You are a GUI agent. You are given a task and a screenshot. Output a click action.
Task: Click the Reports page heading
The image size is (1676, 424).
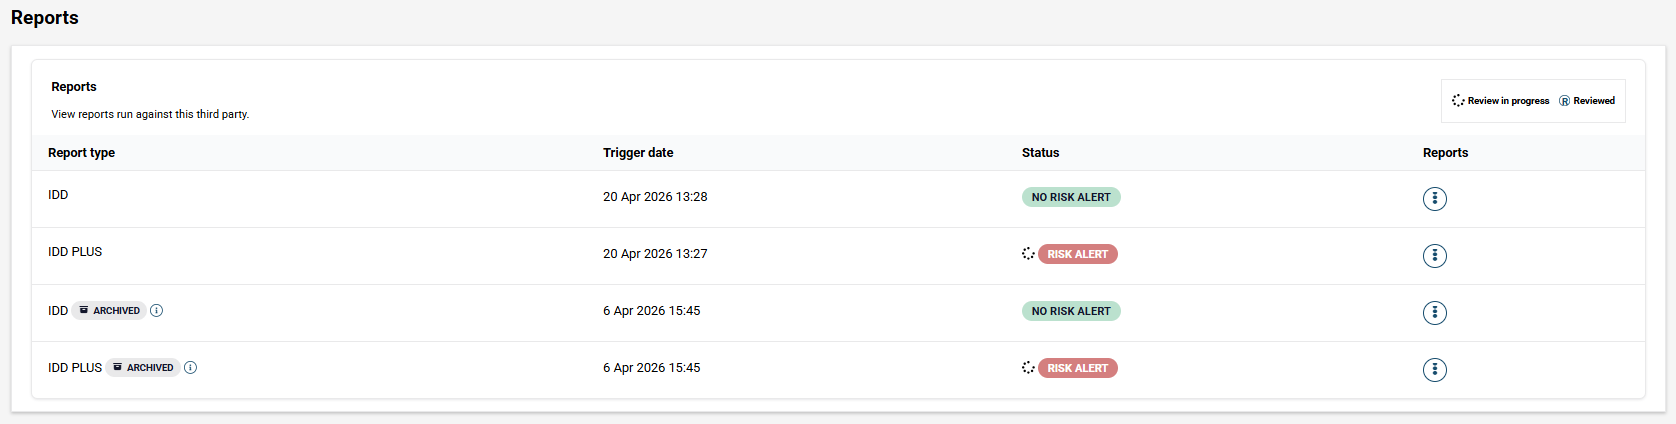pyautogui.click(x=45, y=17)
